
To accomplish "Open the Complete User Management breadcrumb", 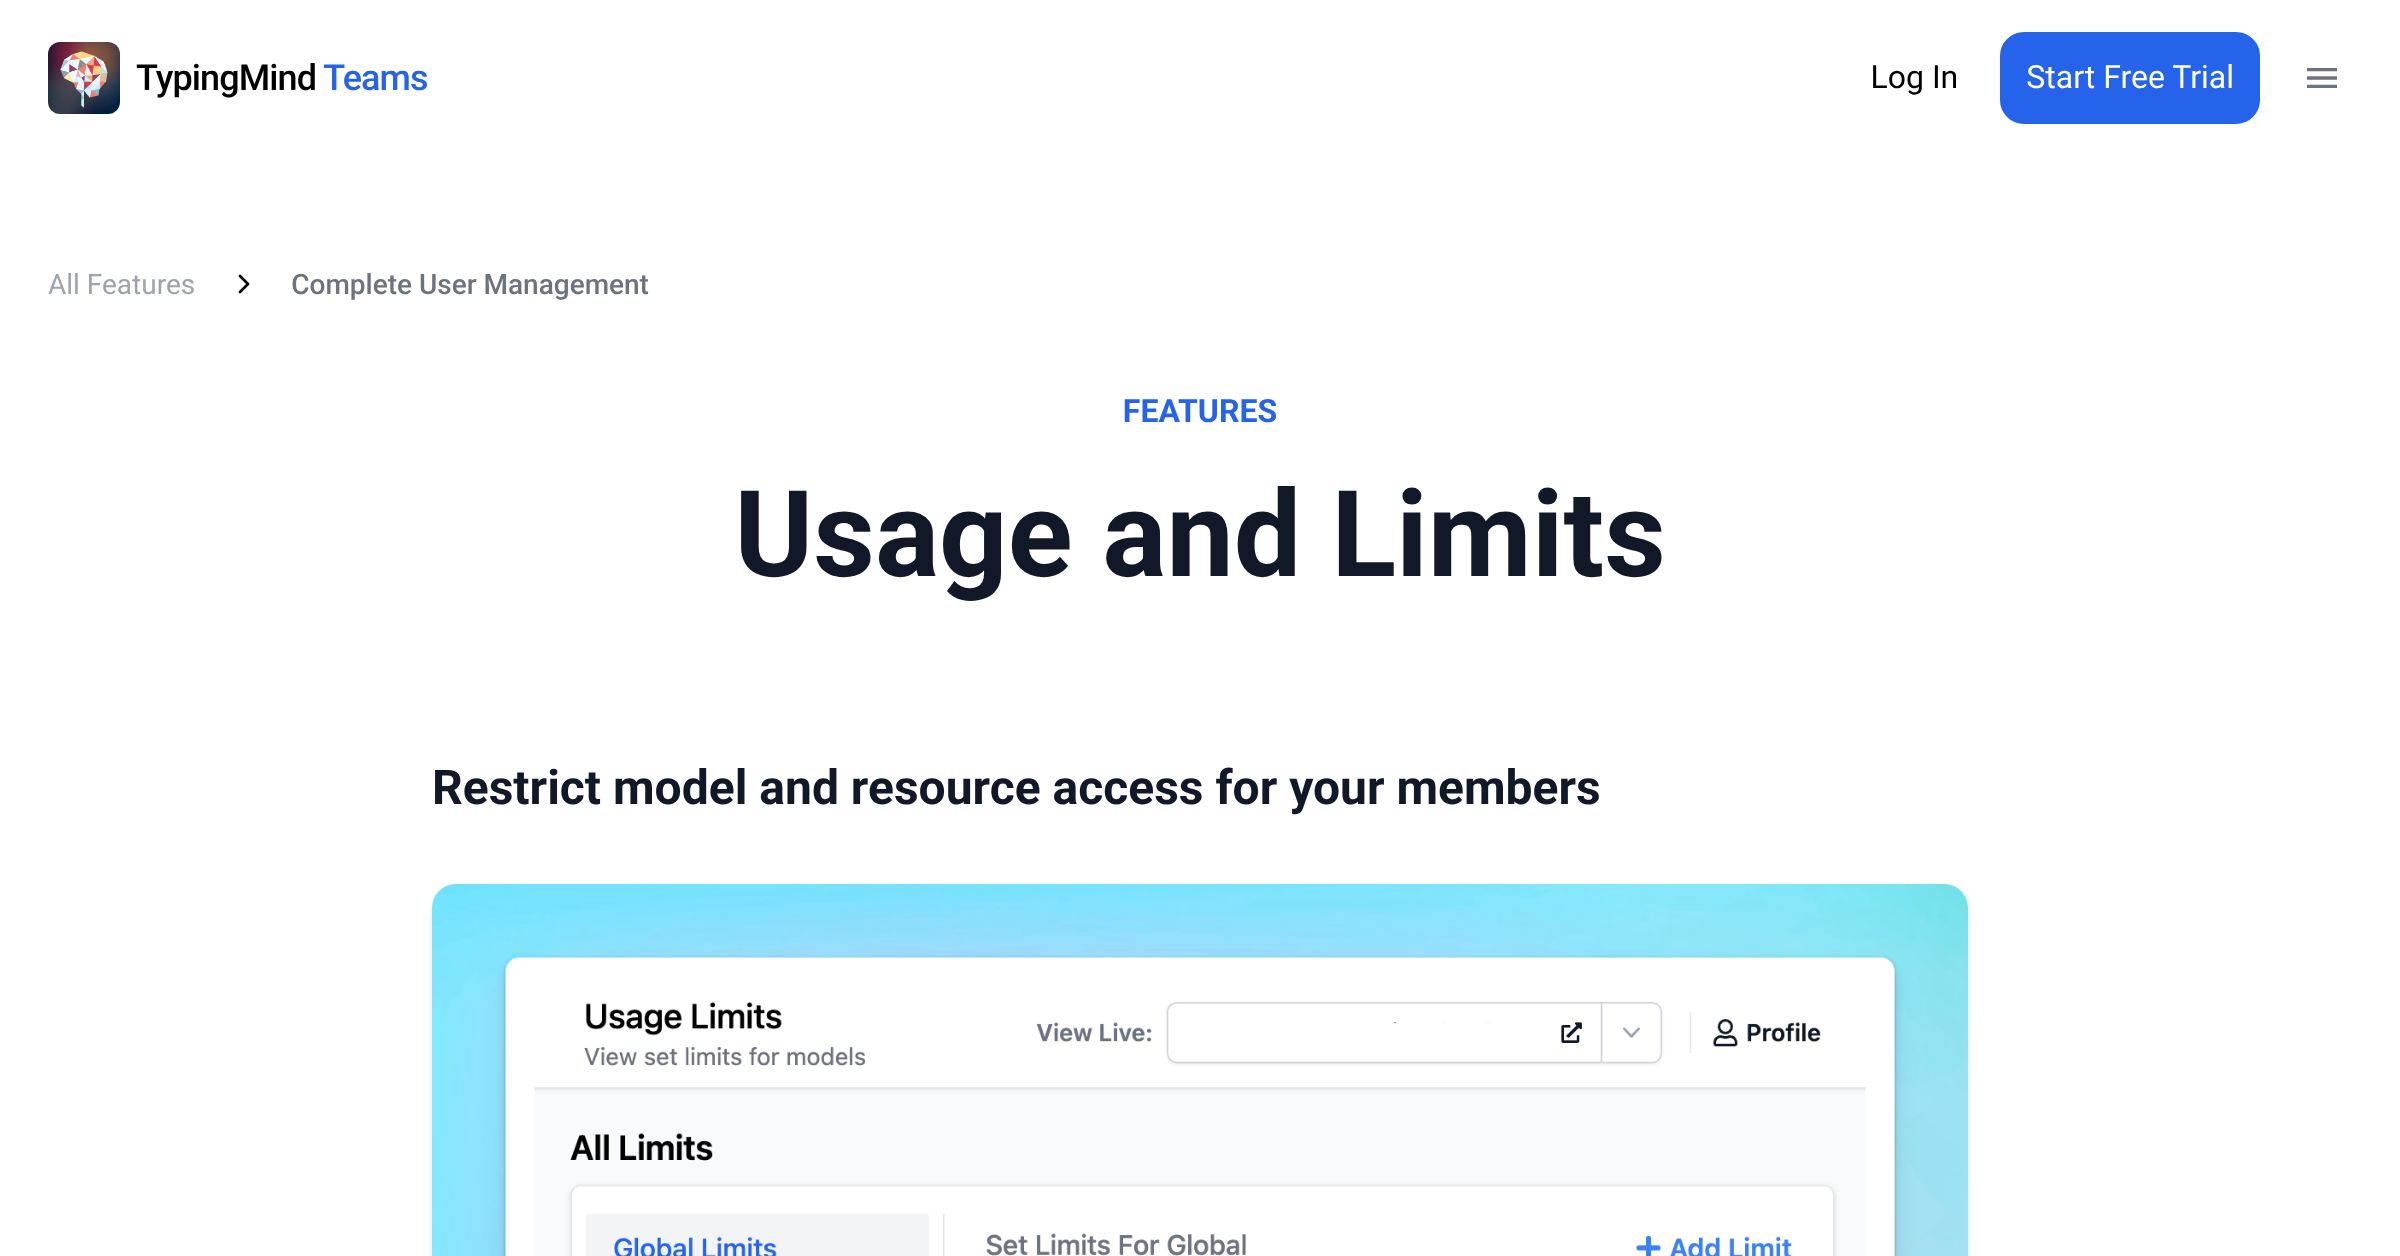I will click(469, 285).
